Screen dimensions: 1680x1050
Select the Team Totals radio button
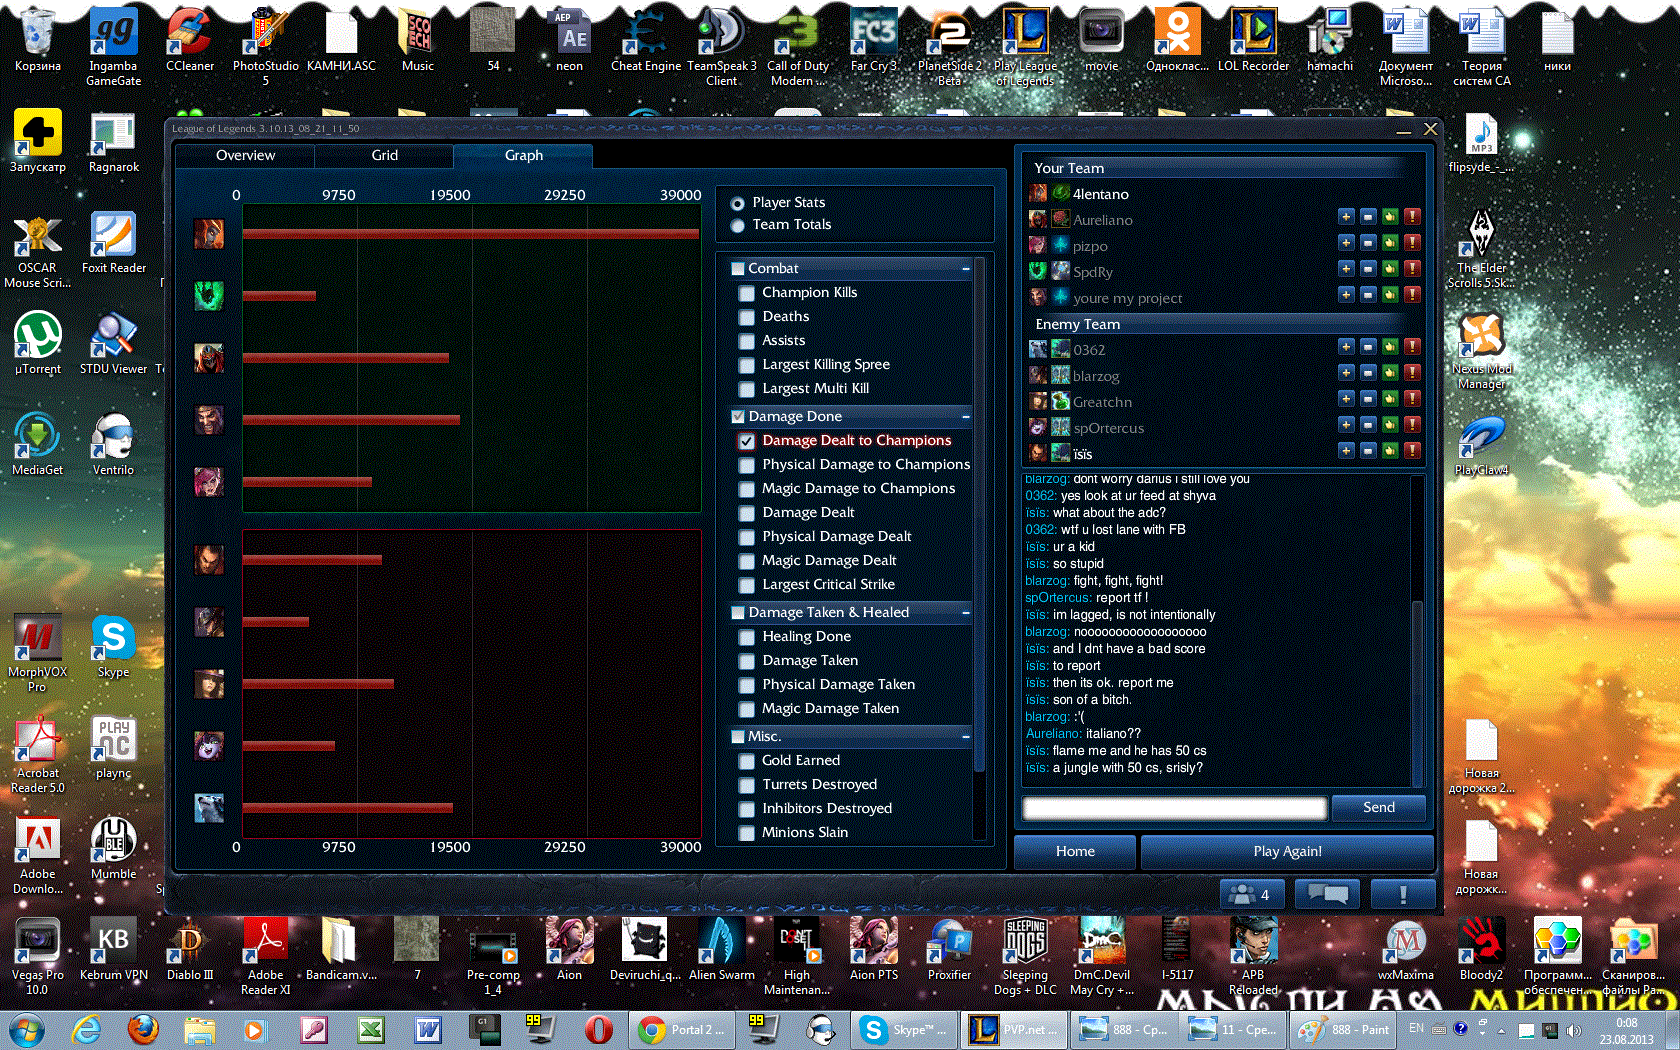point(738,226)
